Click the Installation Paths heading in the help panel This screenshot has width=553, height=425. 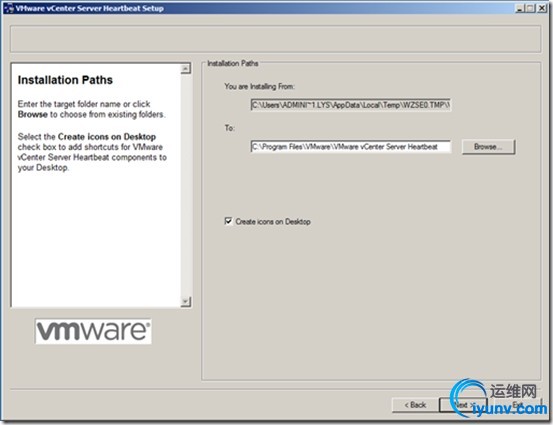click(65, 80)
